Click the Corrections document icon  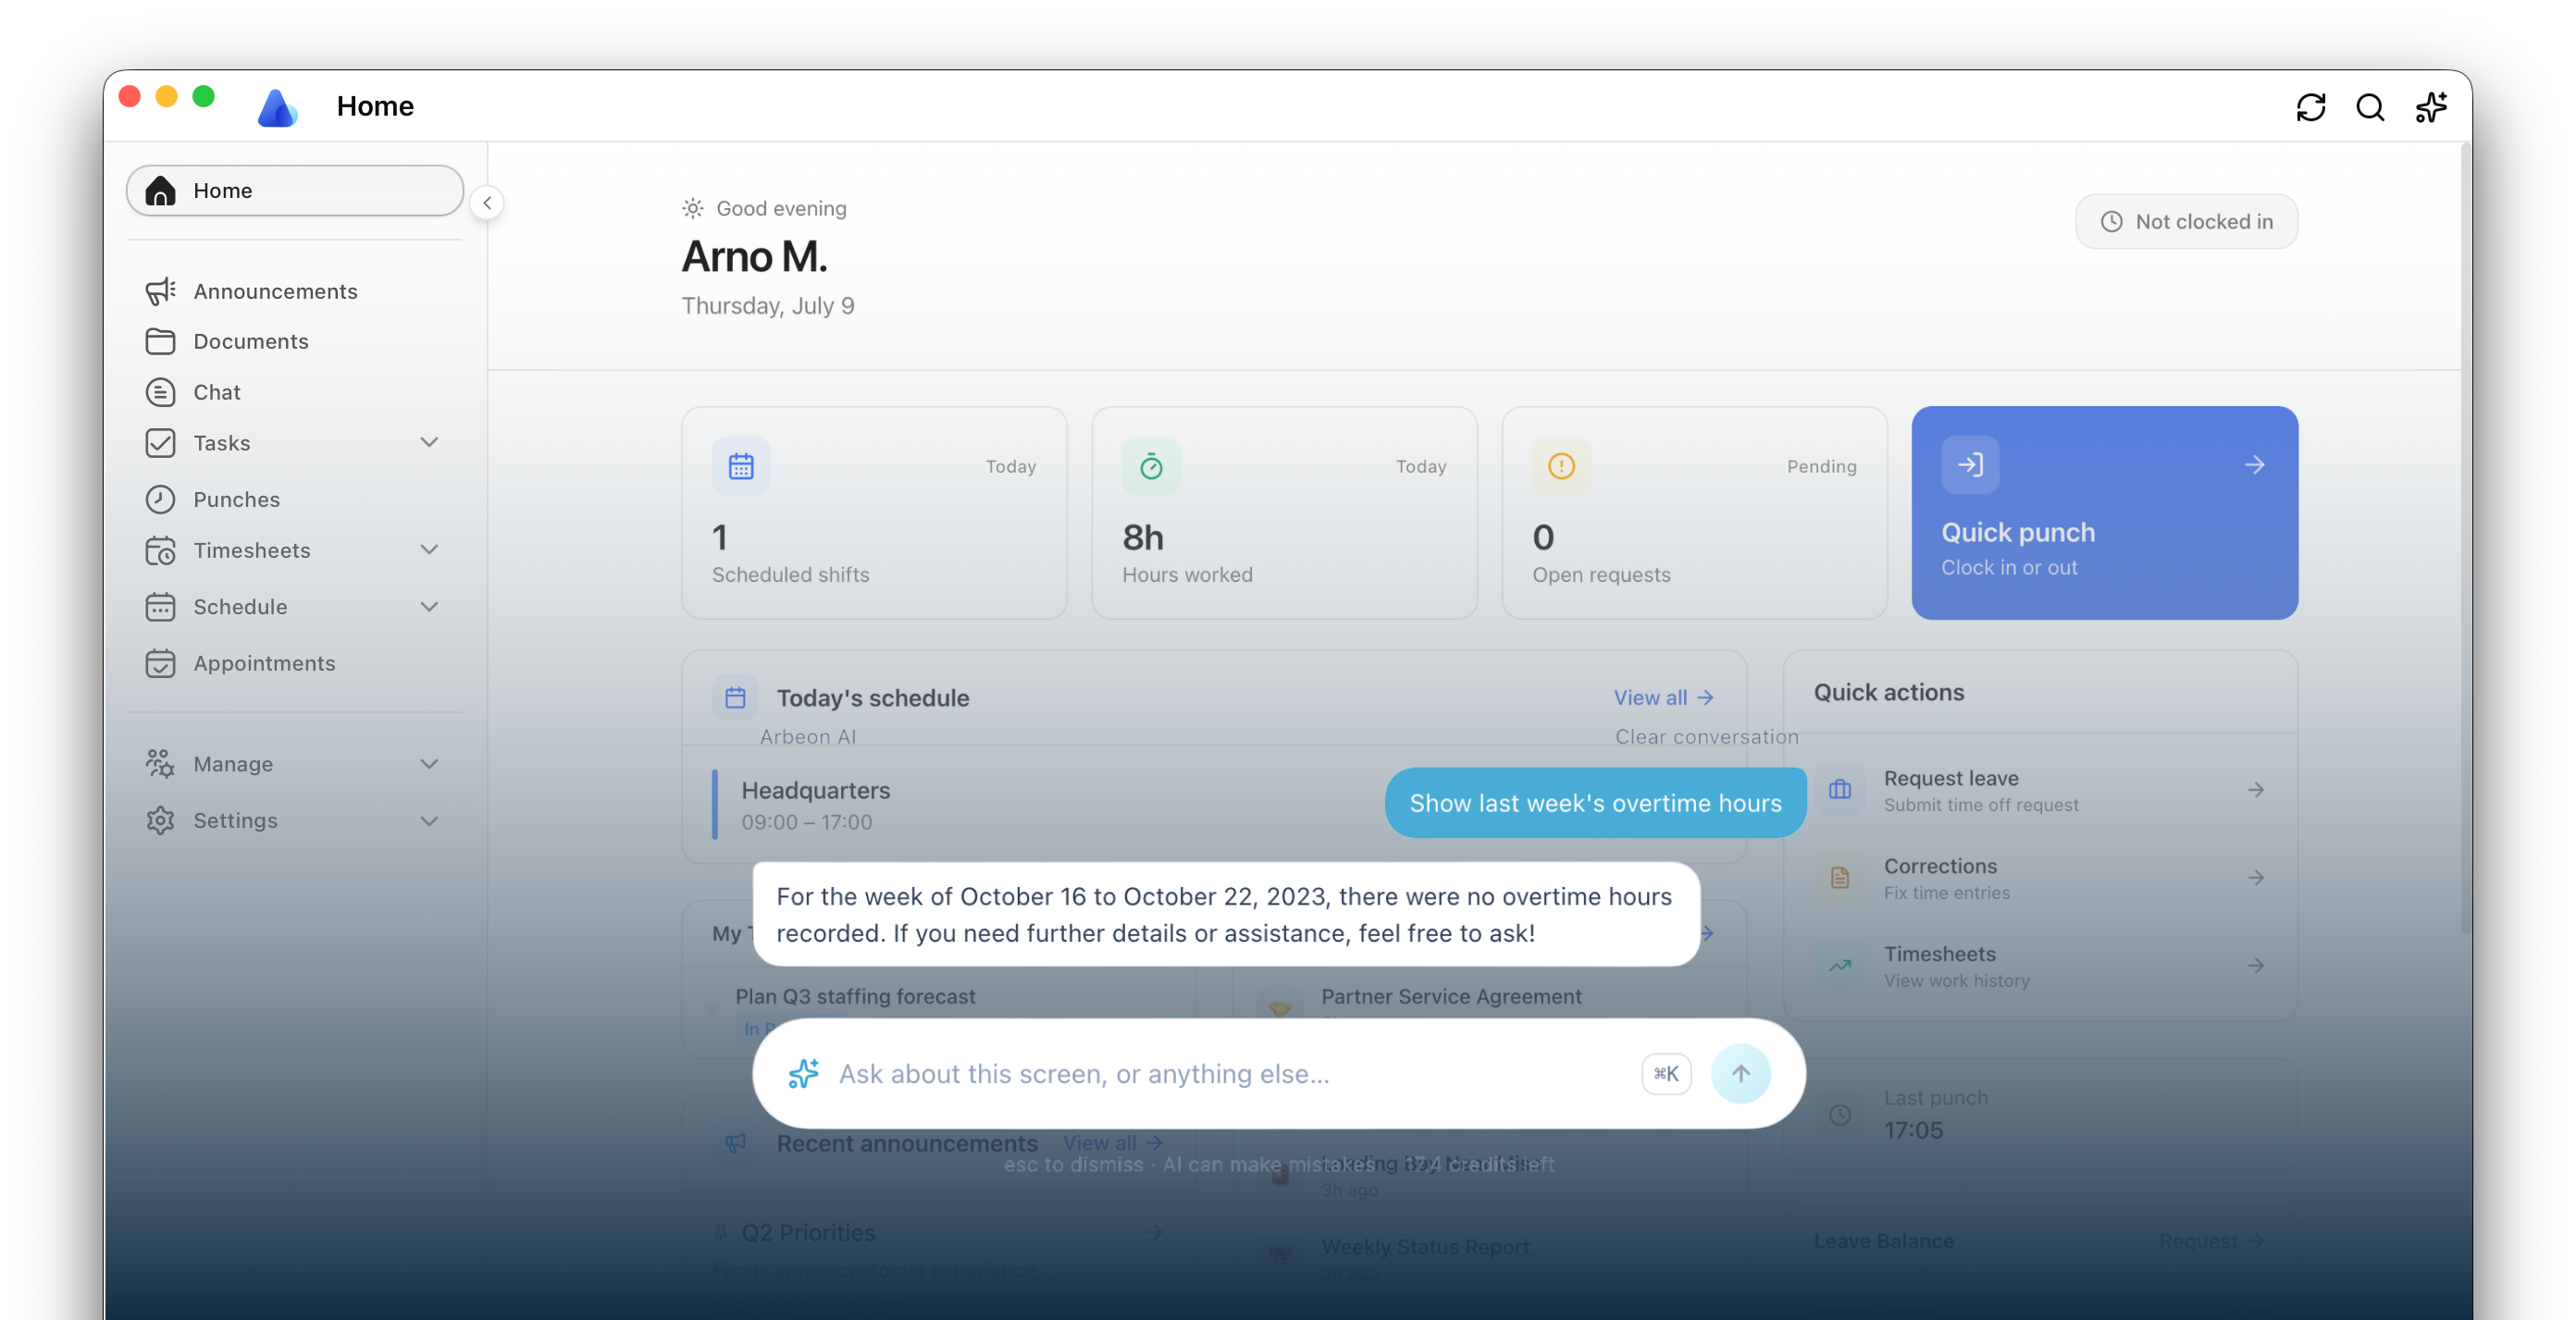click(x=1839, y=878)
